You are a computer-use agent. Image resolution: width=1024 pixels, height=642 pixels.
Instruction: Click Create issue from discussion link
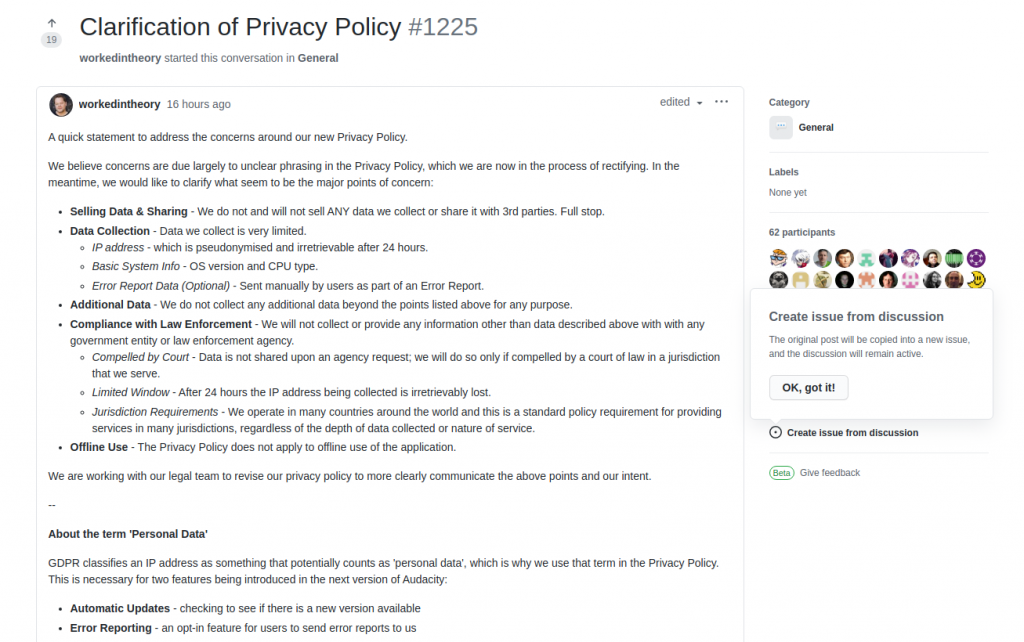coord(852,433)
